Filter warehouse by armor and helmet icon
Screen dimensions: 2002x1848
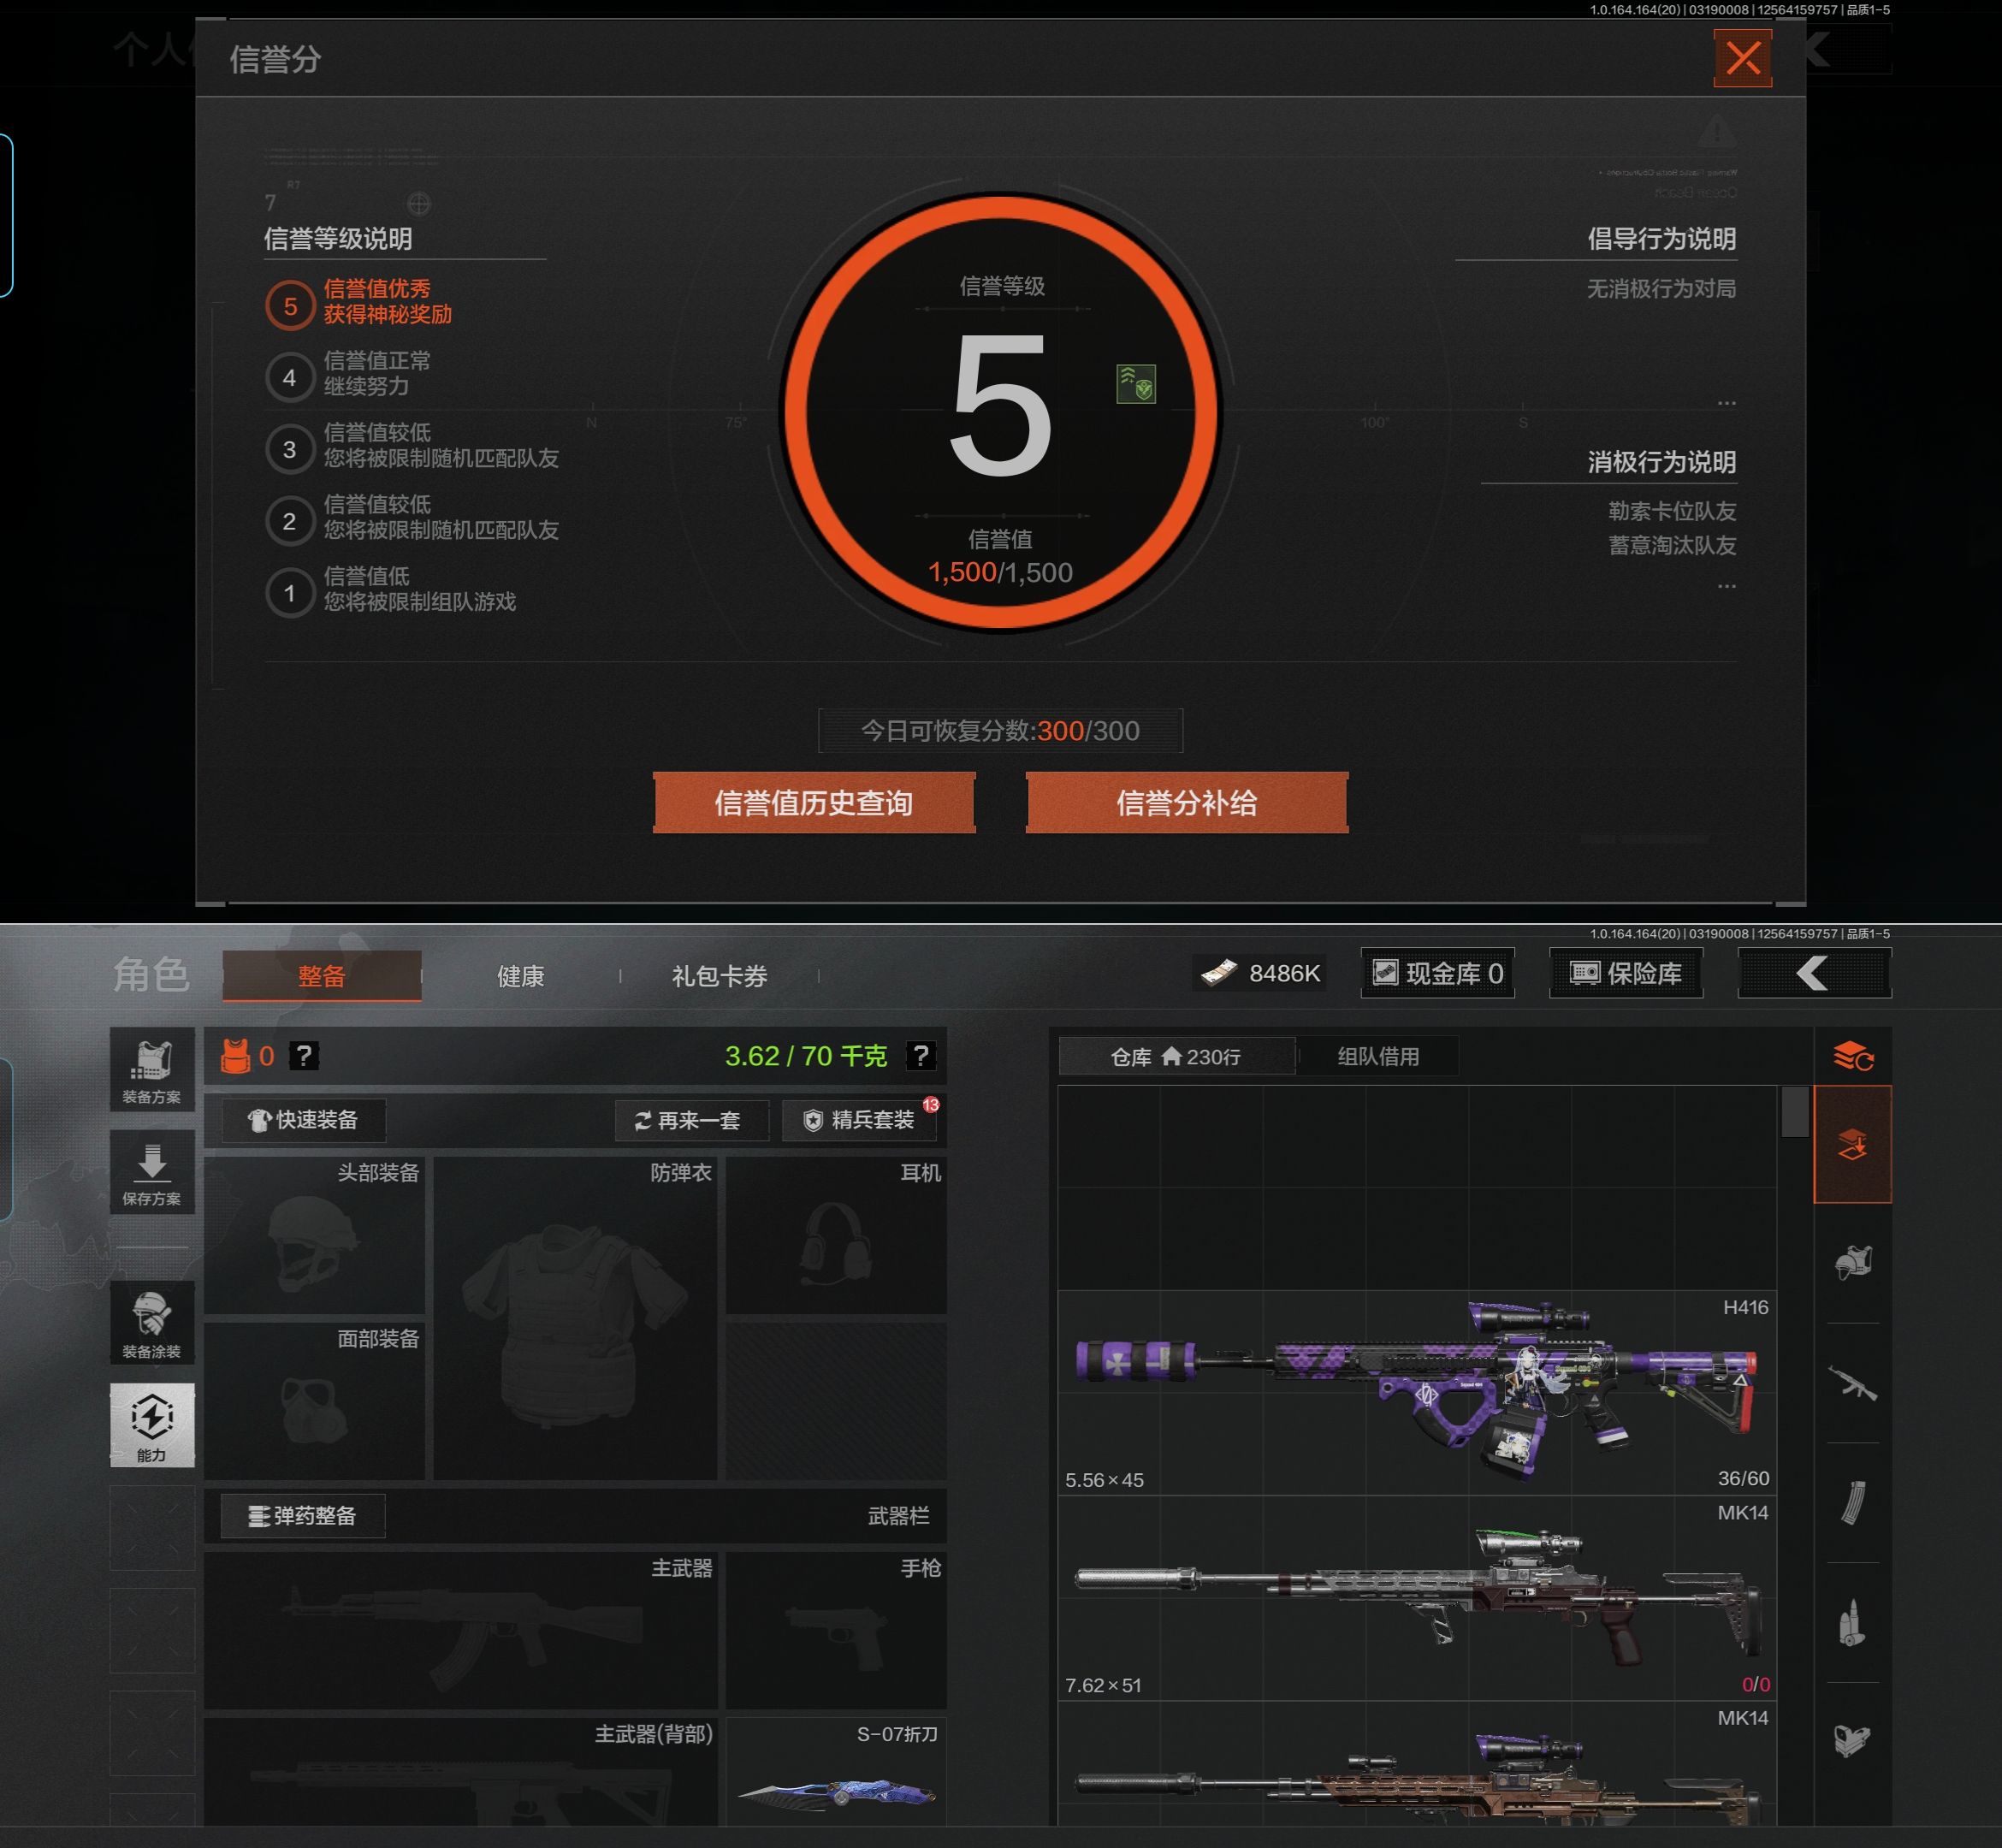pos(1852,1263)
